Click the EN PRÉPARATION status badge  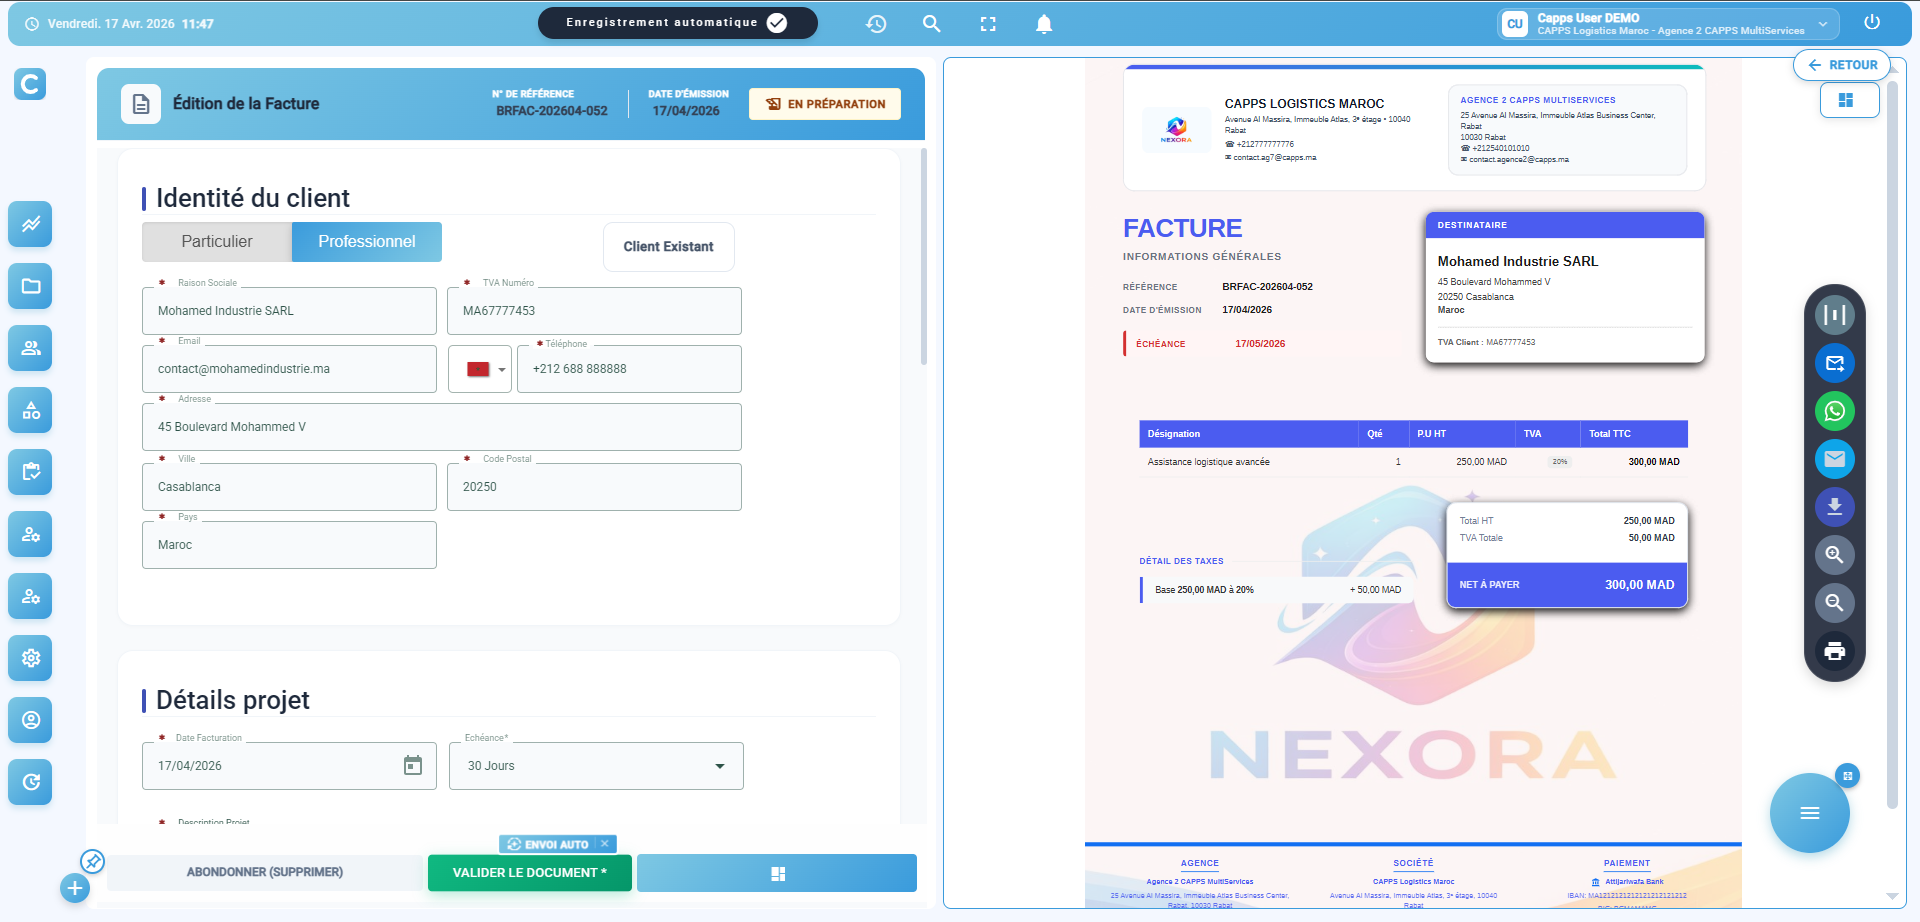click(825, 104)
